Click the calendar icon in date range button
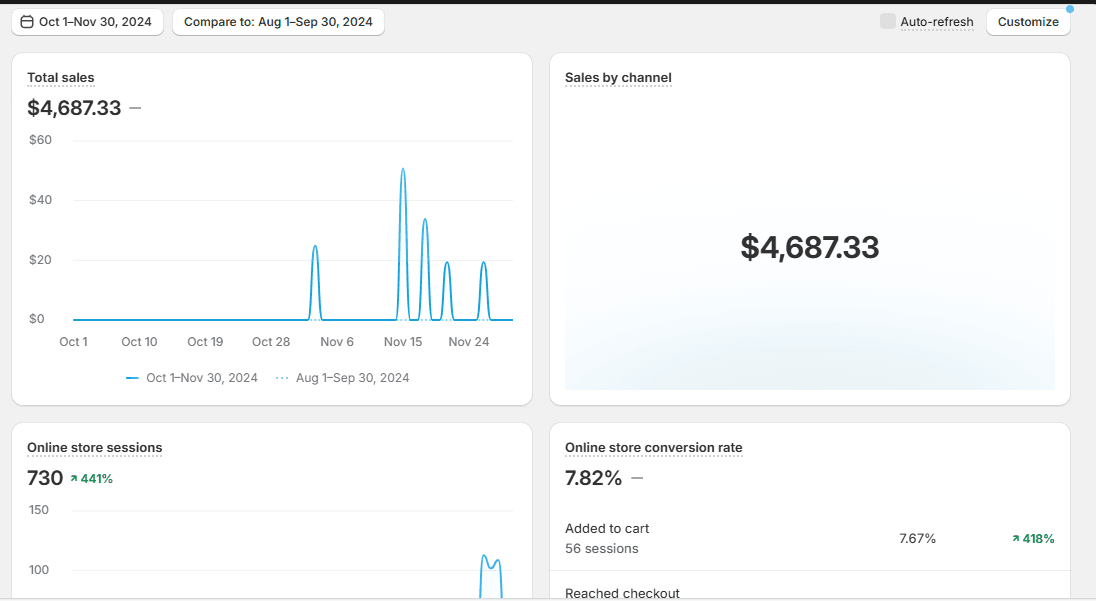The height and width of the screenshot is (601, 1096). (x=27, y=22)
